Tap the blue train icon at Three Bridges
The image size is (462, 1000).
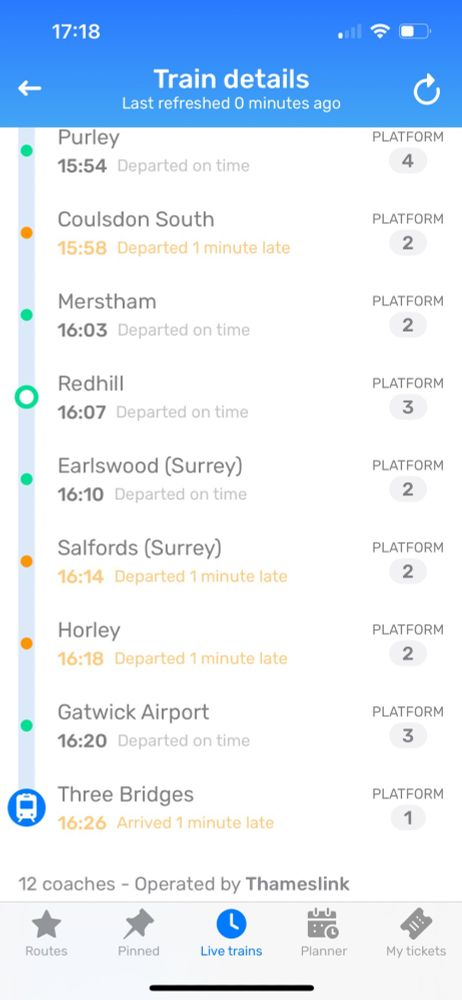[x=26, y=807]
